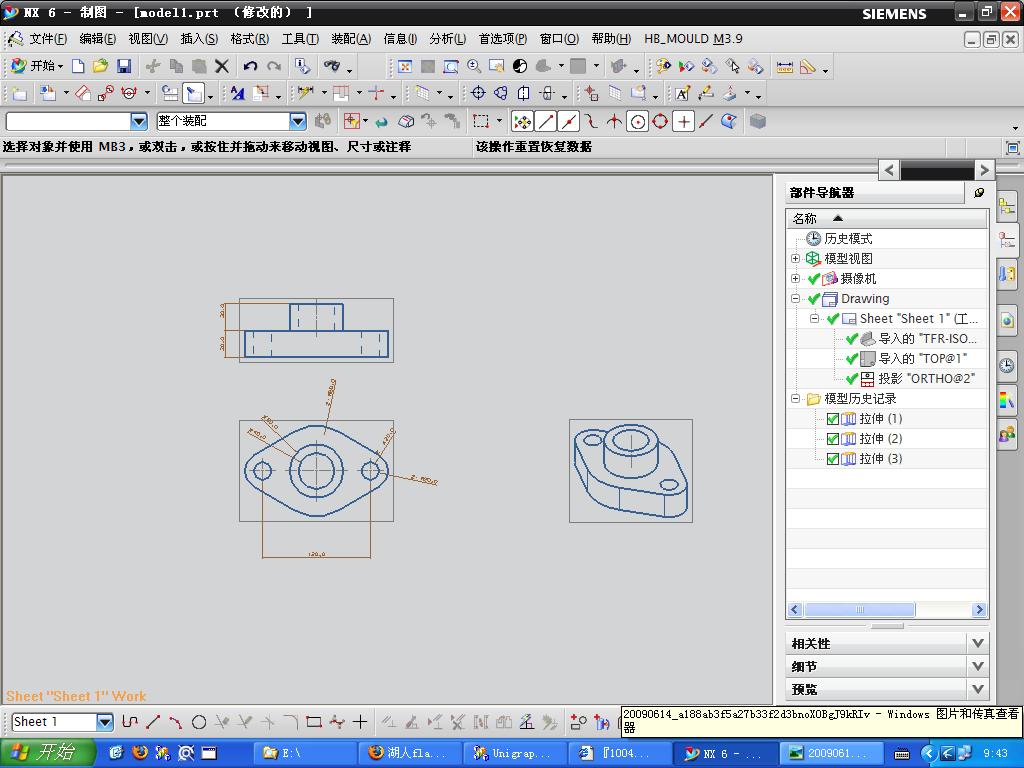1024x768 pixels.
Task: Click the circle sketch tool icon
Action: (x=199, y=722)
